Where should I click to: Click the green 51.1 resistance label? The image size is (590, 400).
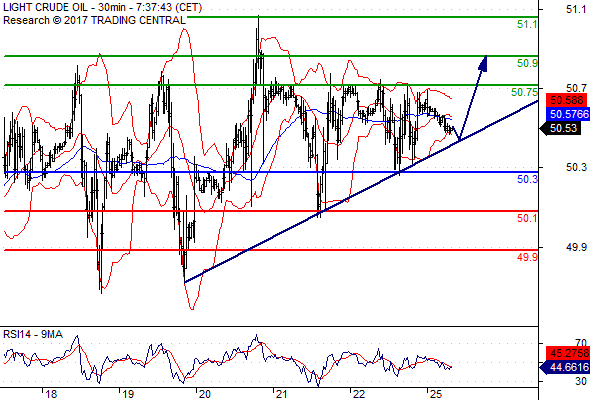(x=527, y=24)
